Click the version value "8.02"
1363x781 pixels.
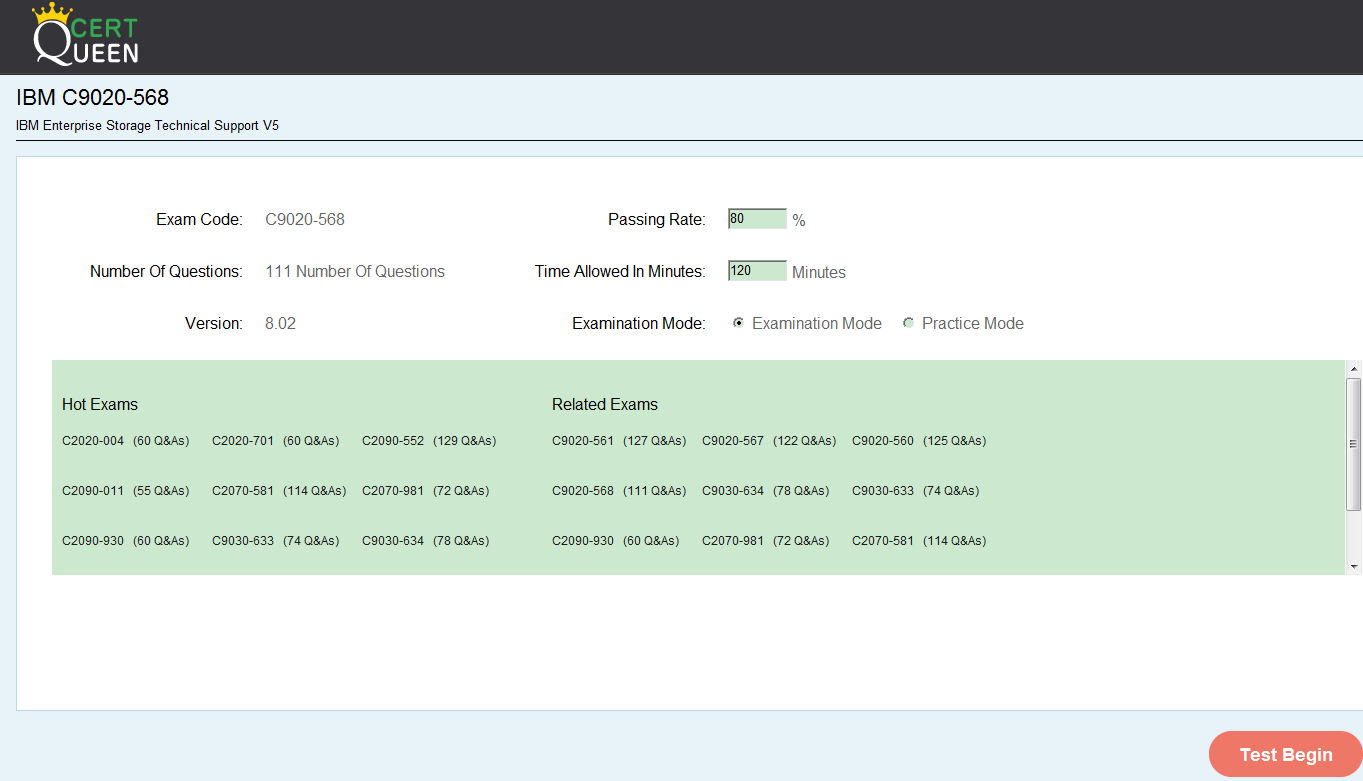[x=280, y=323]
